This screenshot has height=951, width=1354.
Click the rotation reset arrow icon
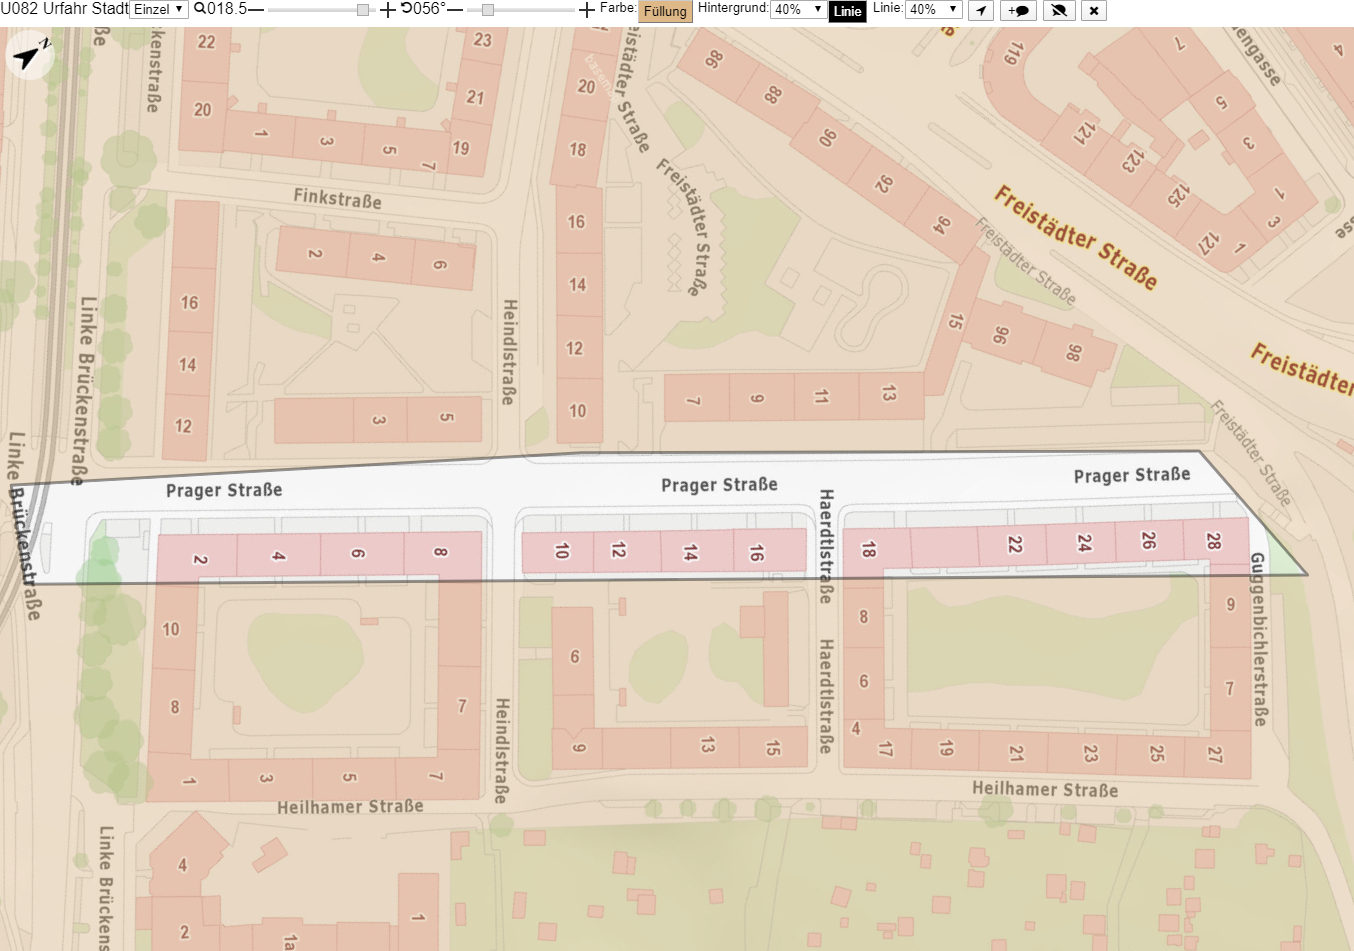(x=406, y=9)
